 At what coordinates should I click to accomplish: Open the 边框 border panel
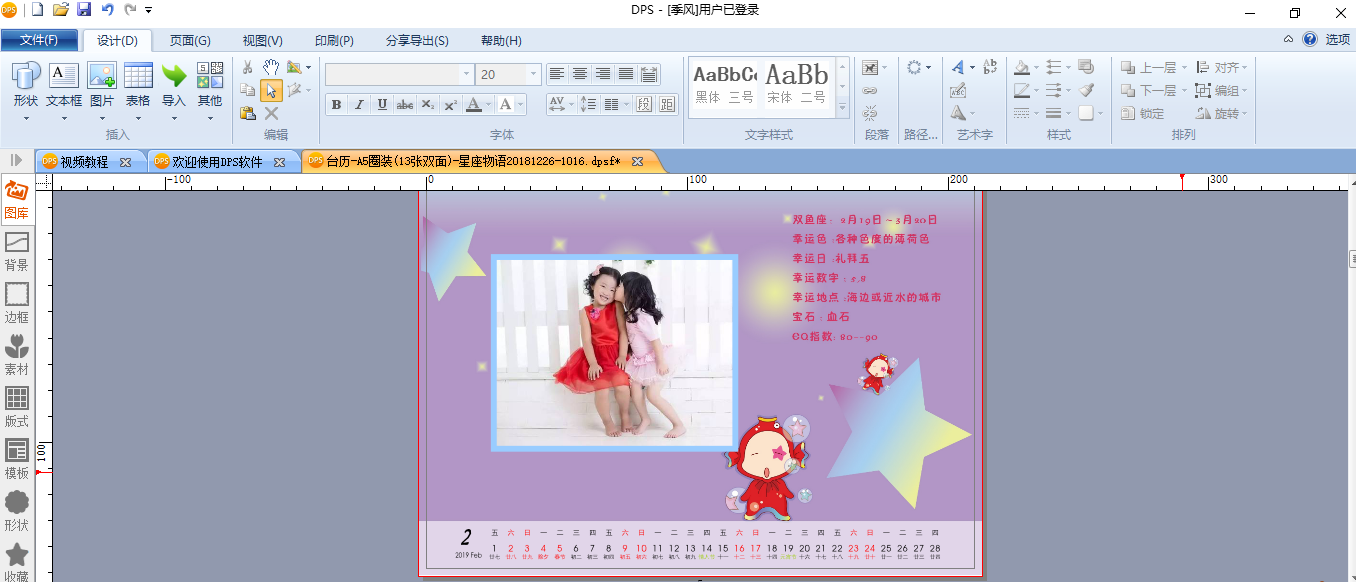click(x=17, y=304)
